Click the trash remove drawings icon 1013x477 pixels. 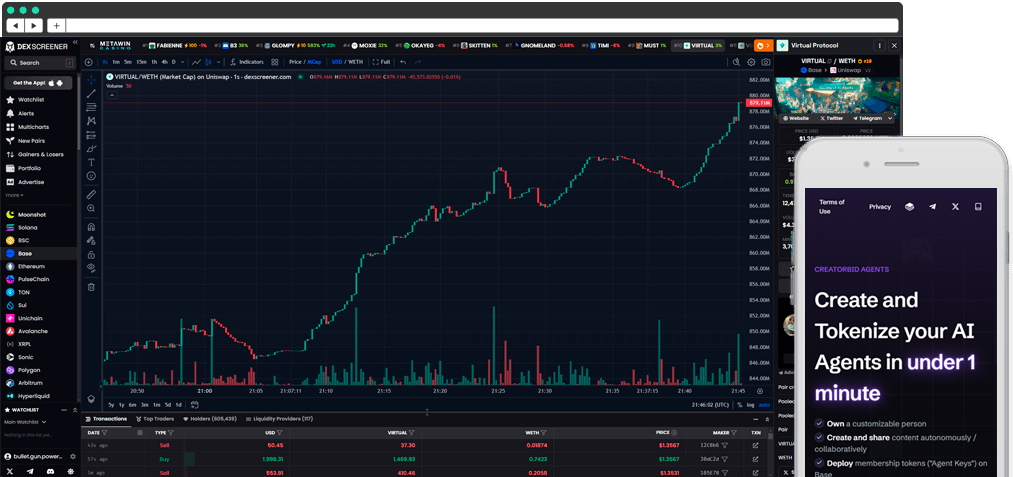point(91,287)
